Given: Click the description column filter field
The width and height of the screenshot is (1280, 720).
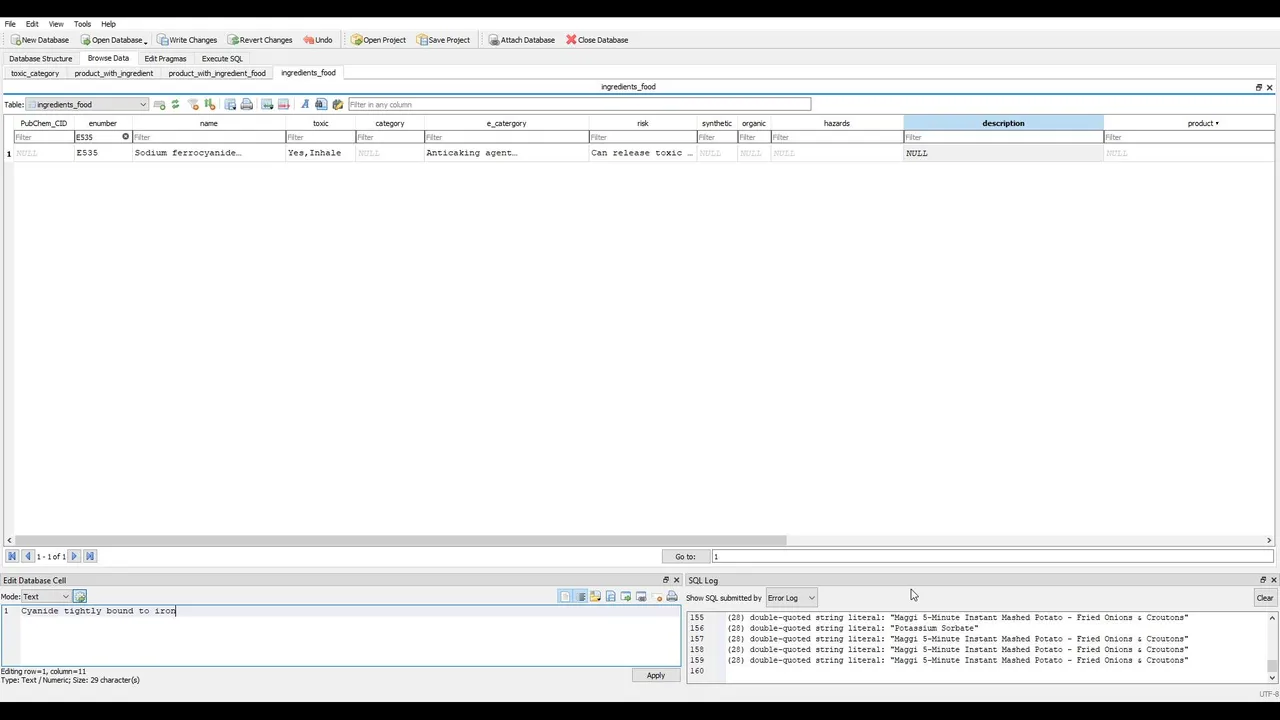Looking at the screenshot, I should (x=1003, y=137).
